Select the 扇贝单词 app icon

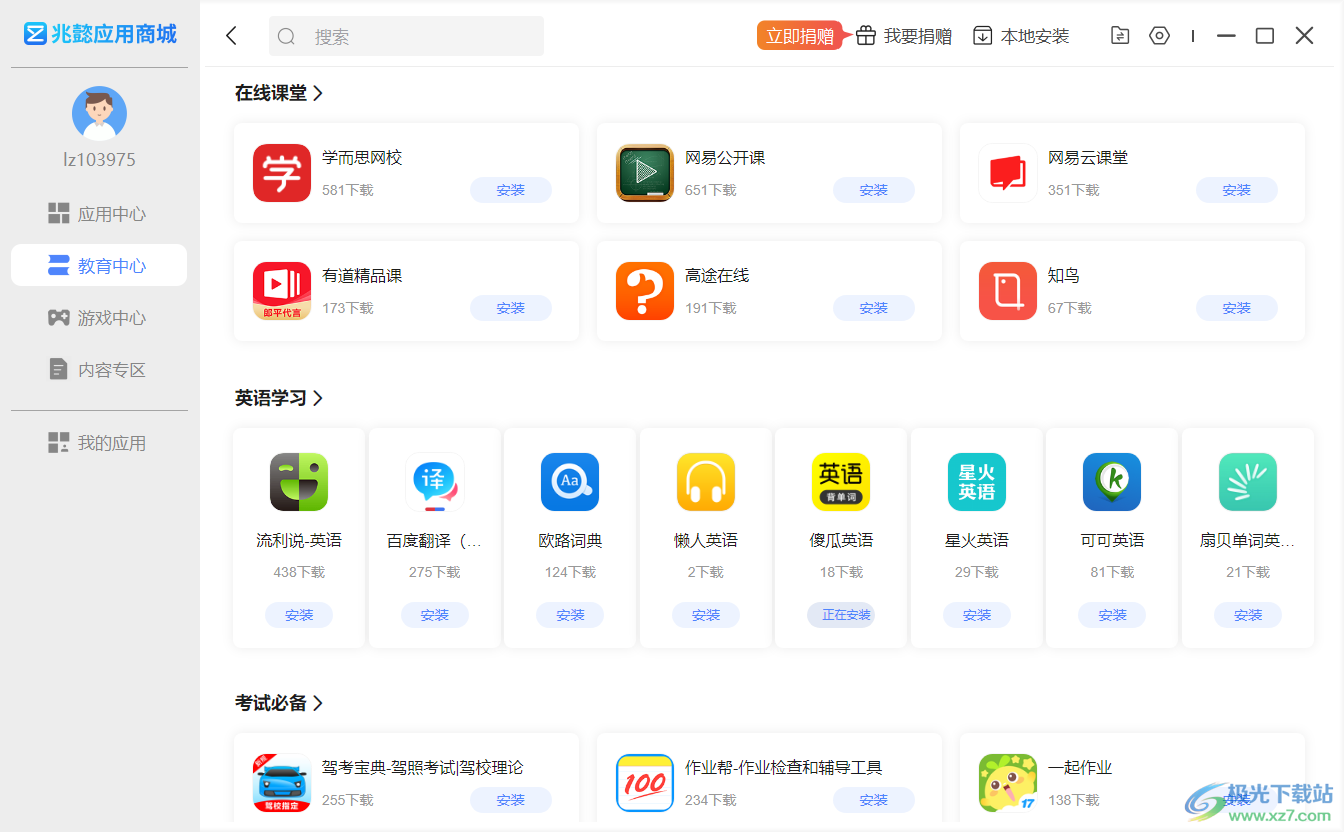click(1248, 482)
